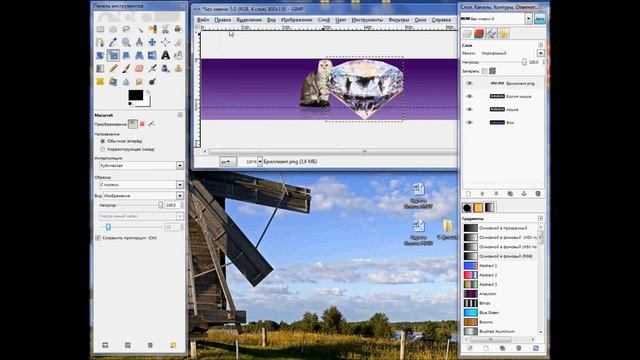Choose the corrective backward direction radio button
The height and width of the screenshot is (360, 640).
pyautogui.click(x=103, y=149)
